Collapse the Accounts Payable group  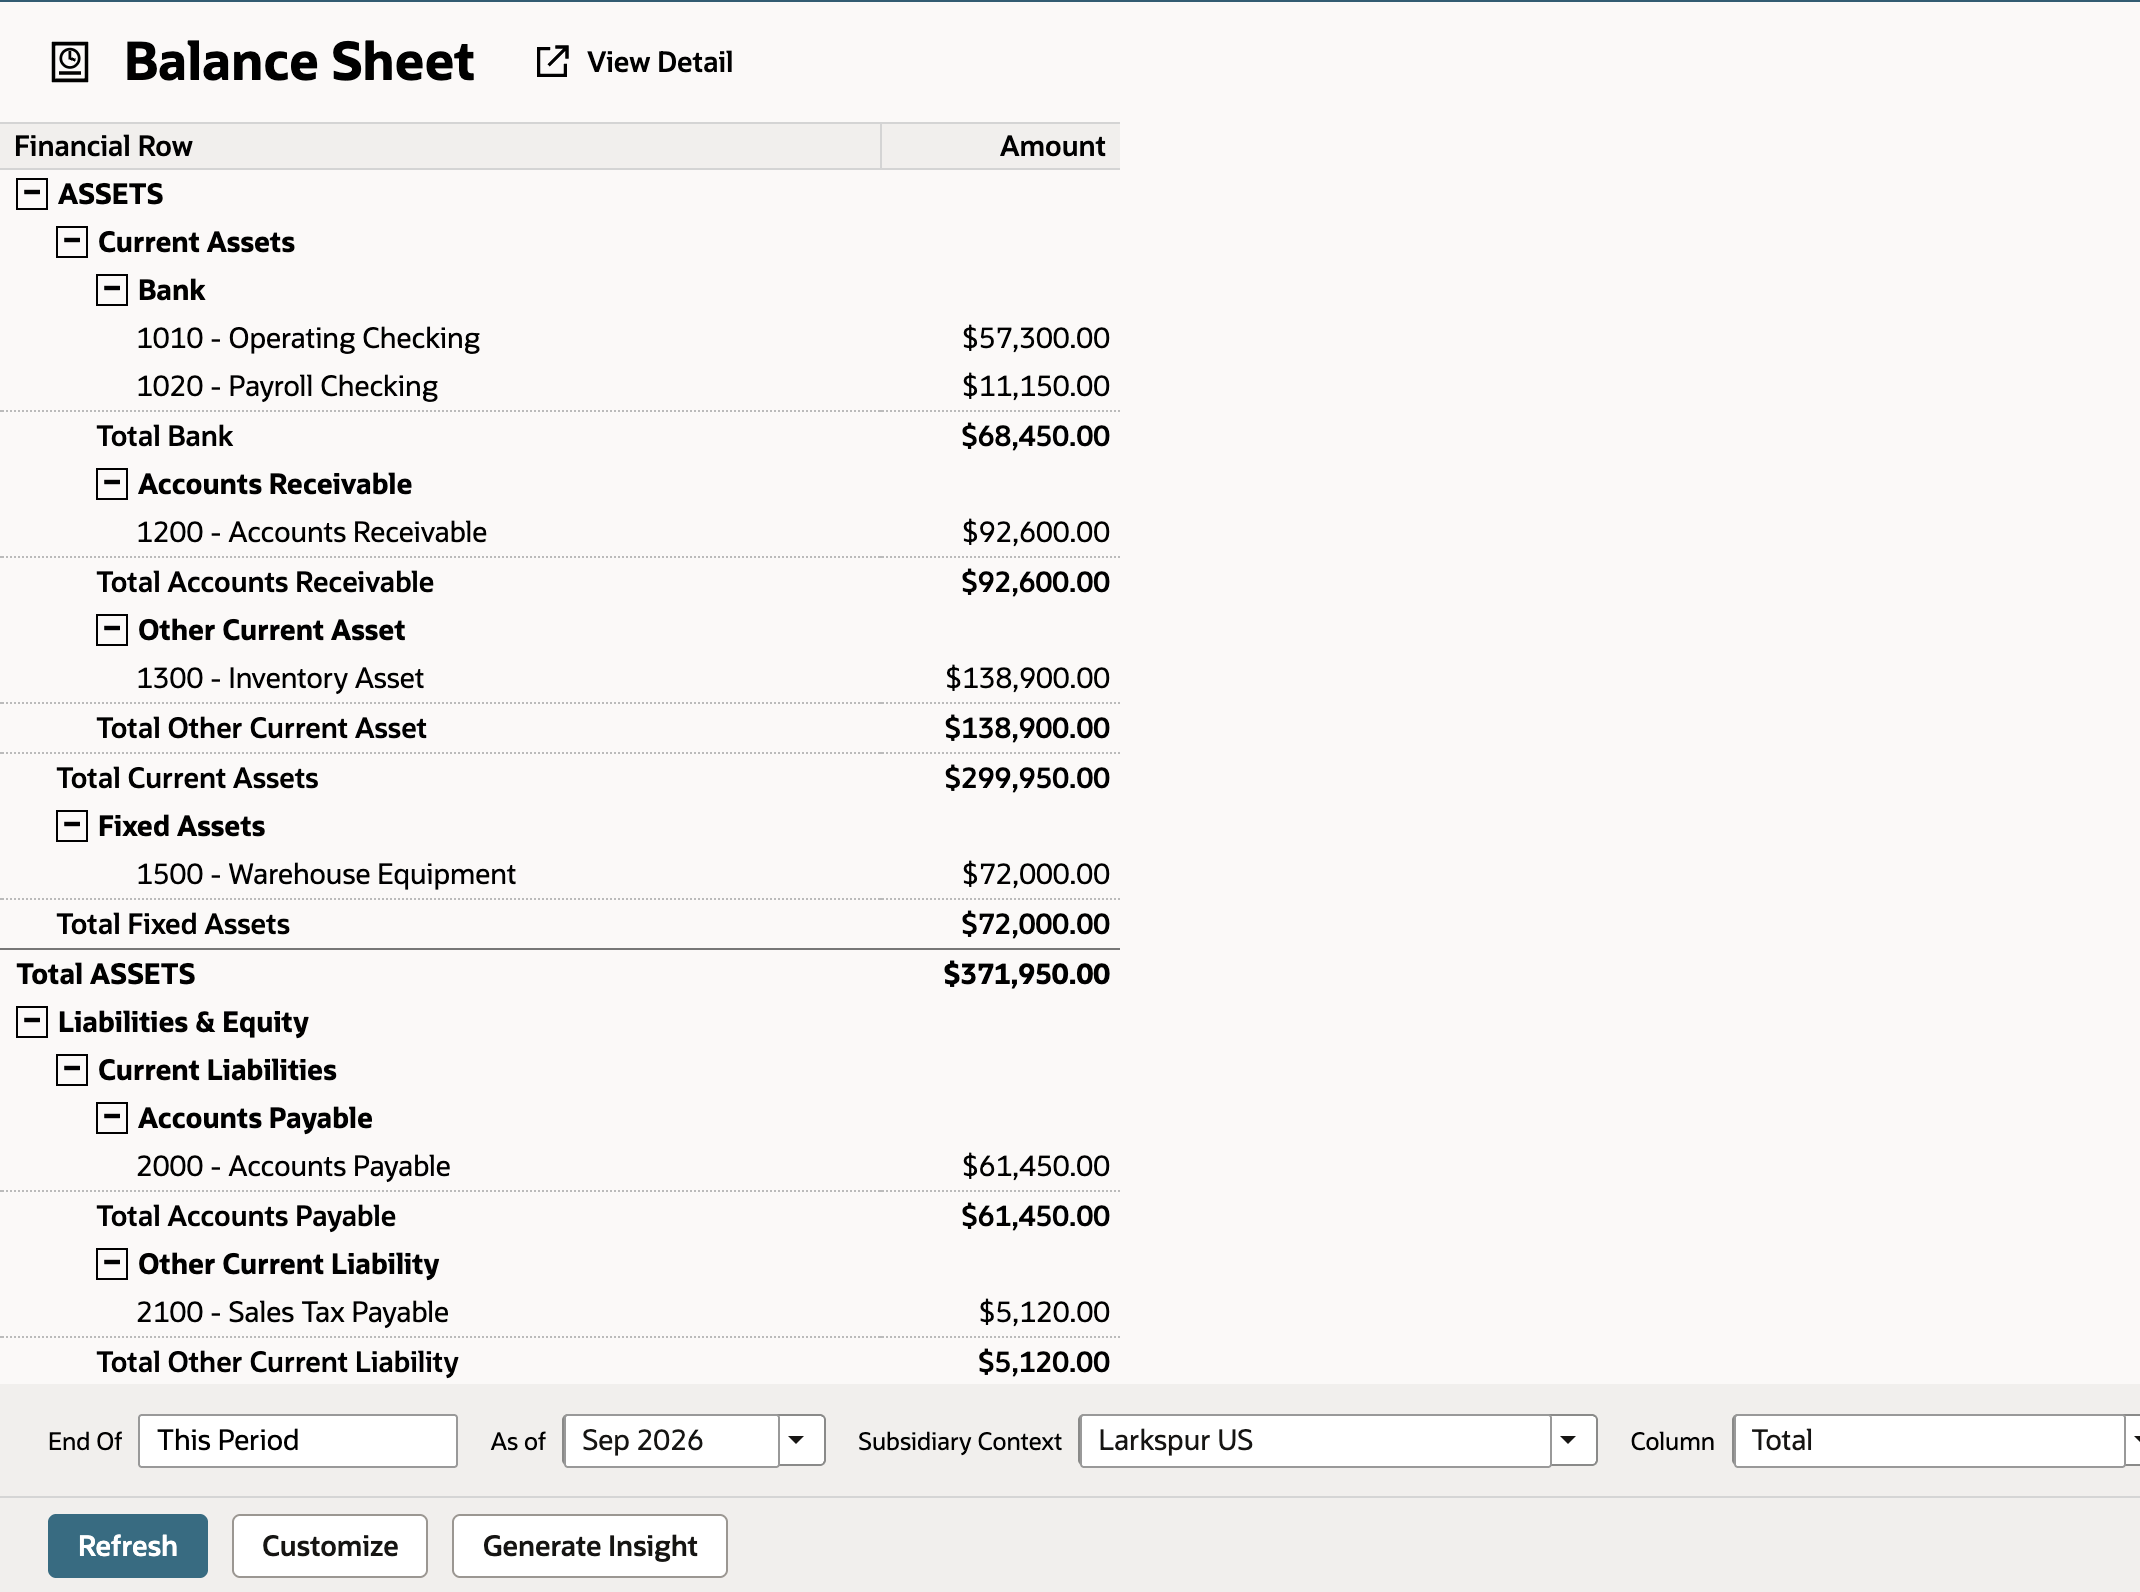click(112, 1118)
